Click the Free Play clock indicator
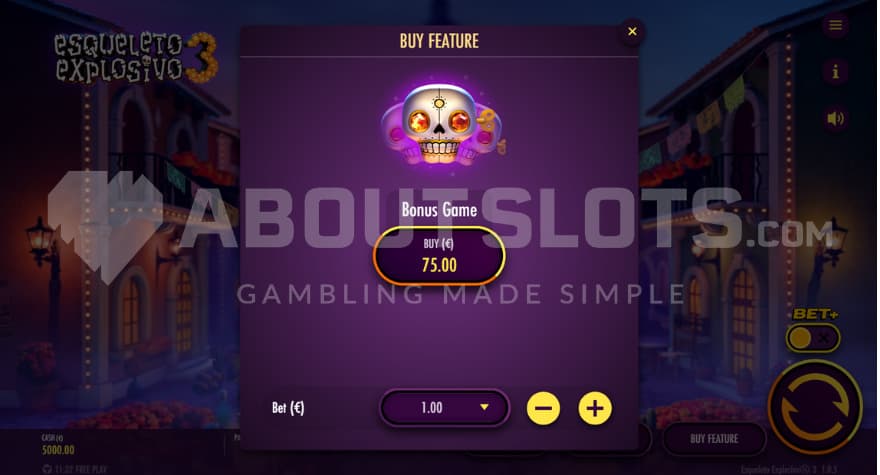This screenshot has width=880, height=475. click(74, 469)
